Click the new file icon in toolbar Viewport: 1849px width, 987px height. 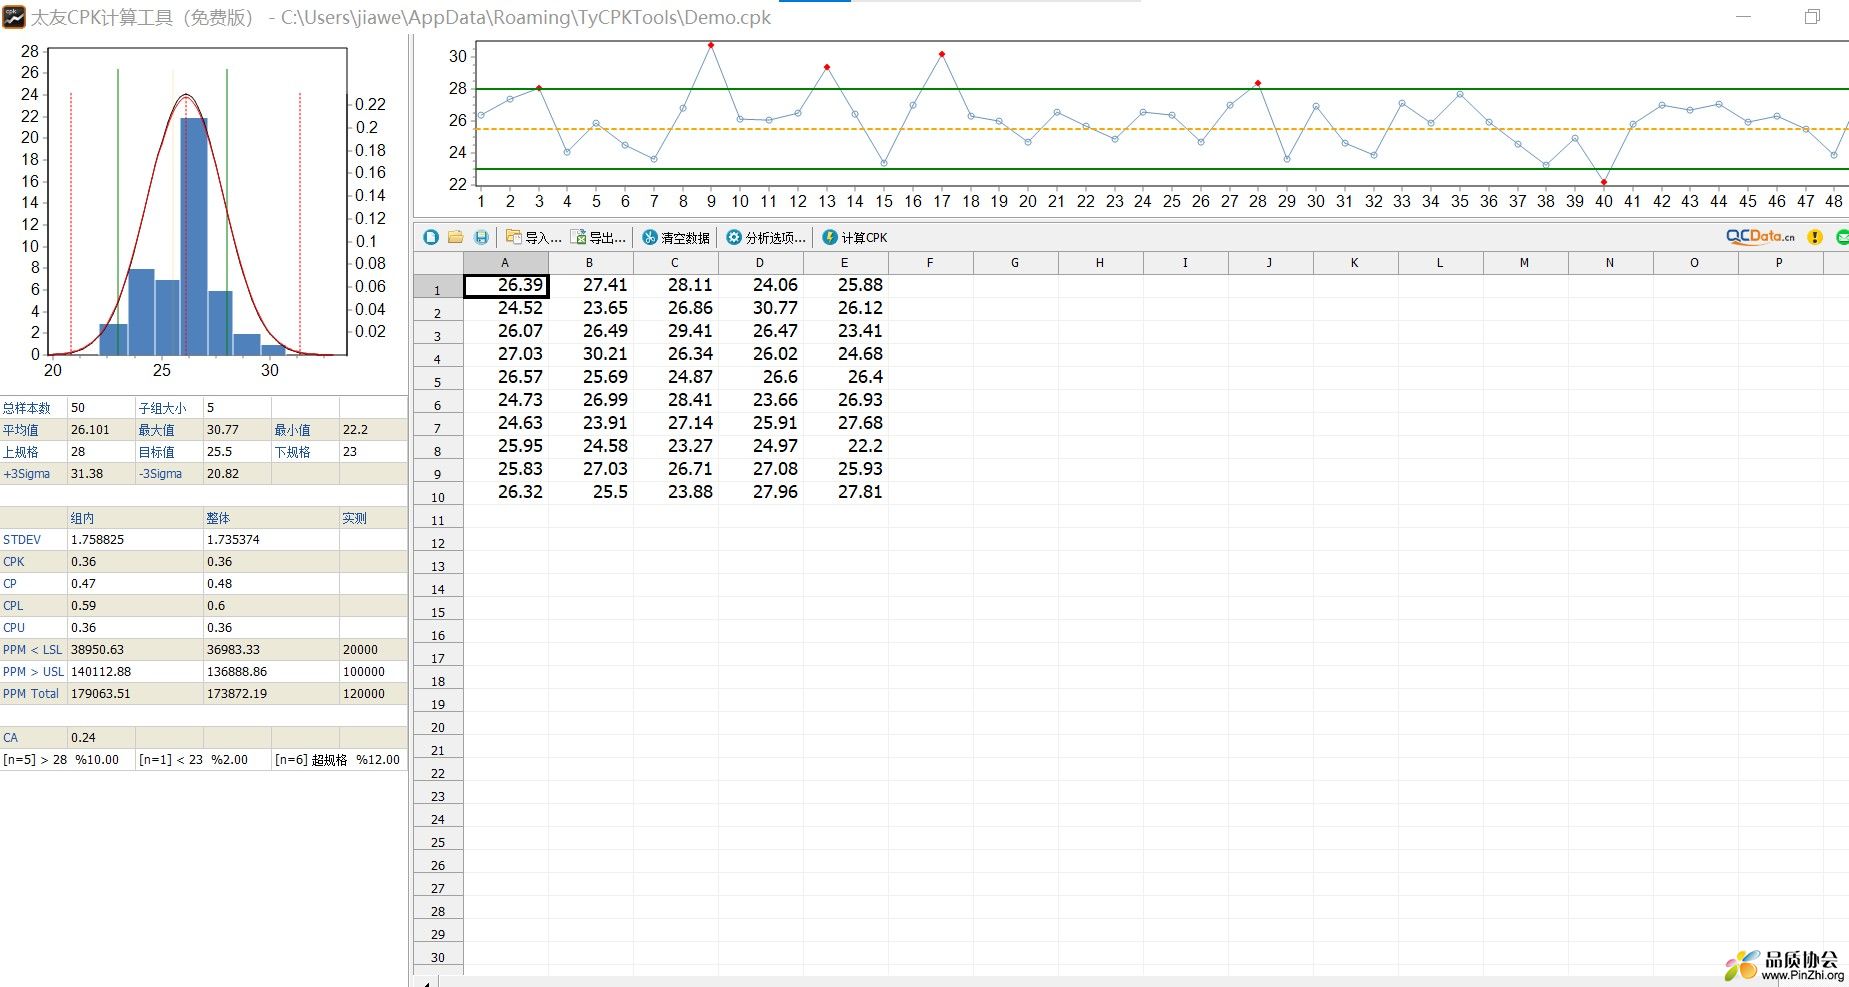click(x=431, y=237)
